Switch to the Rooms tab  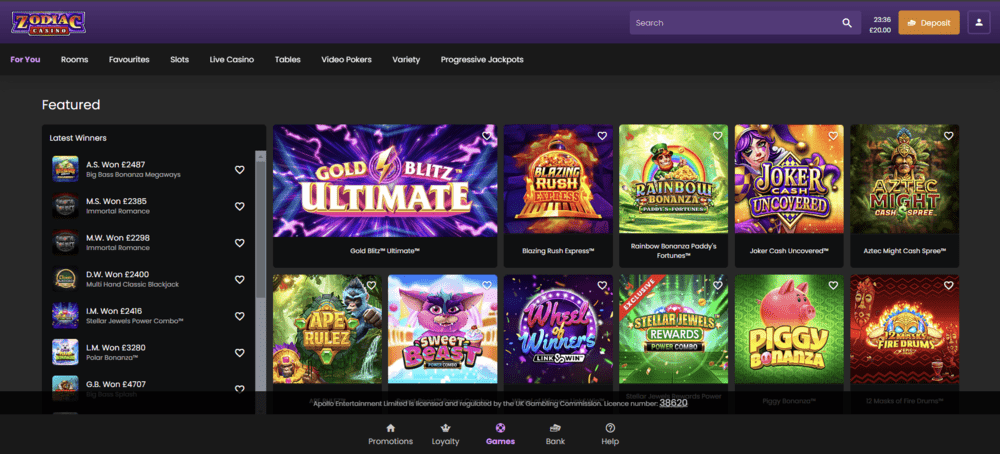(75, 59)
